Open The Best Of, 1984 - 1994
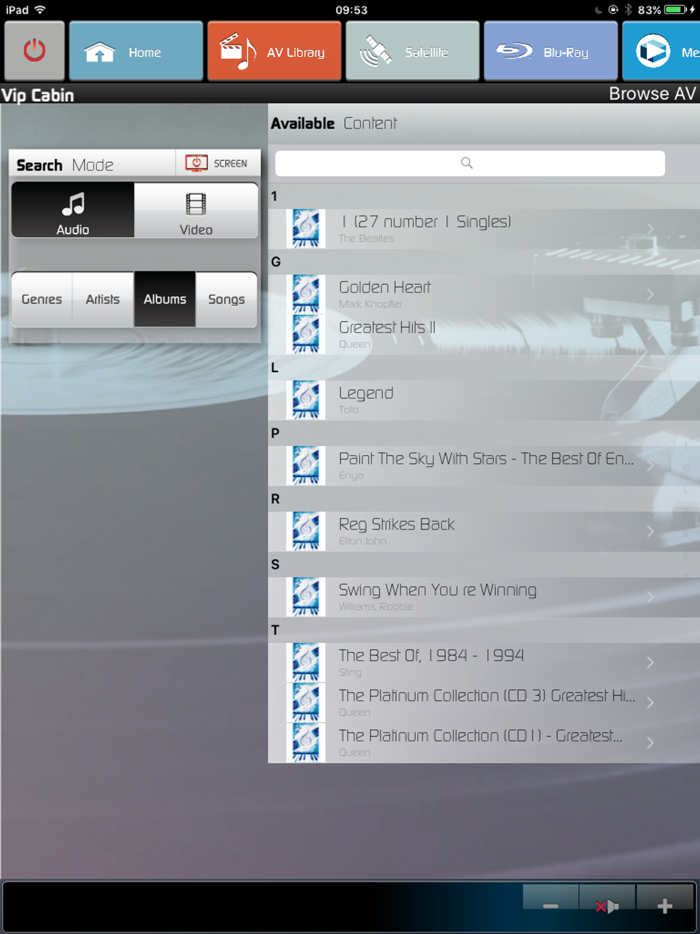 (x=484, y=662)
